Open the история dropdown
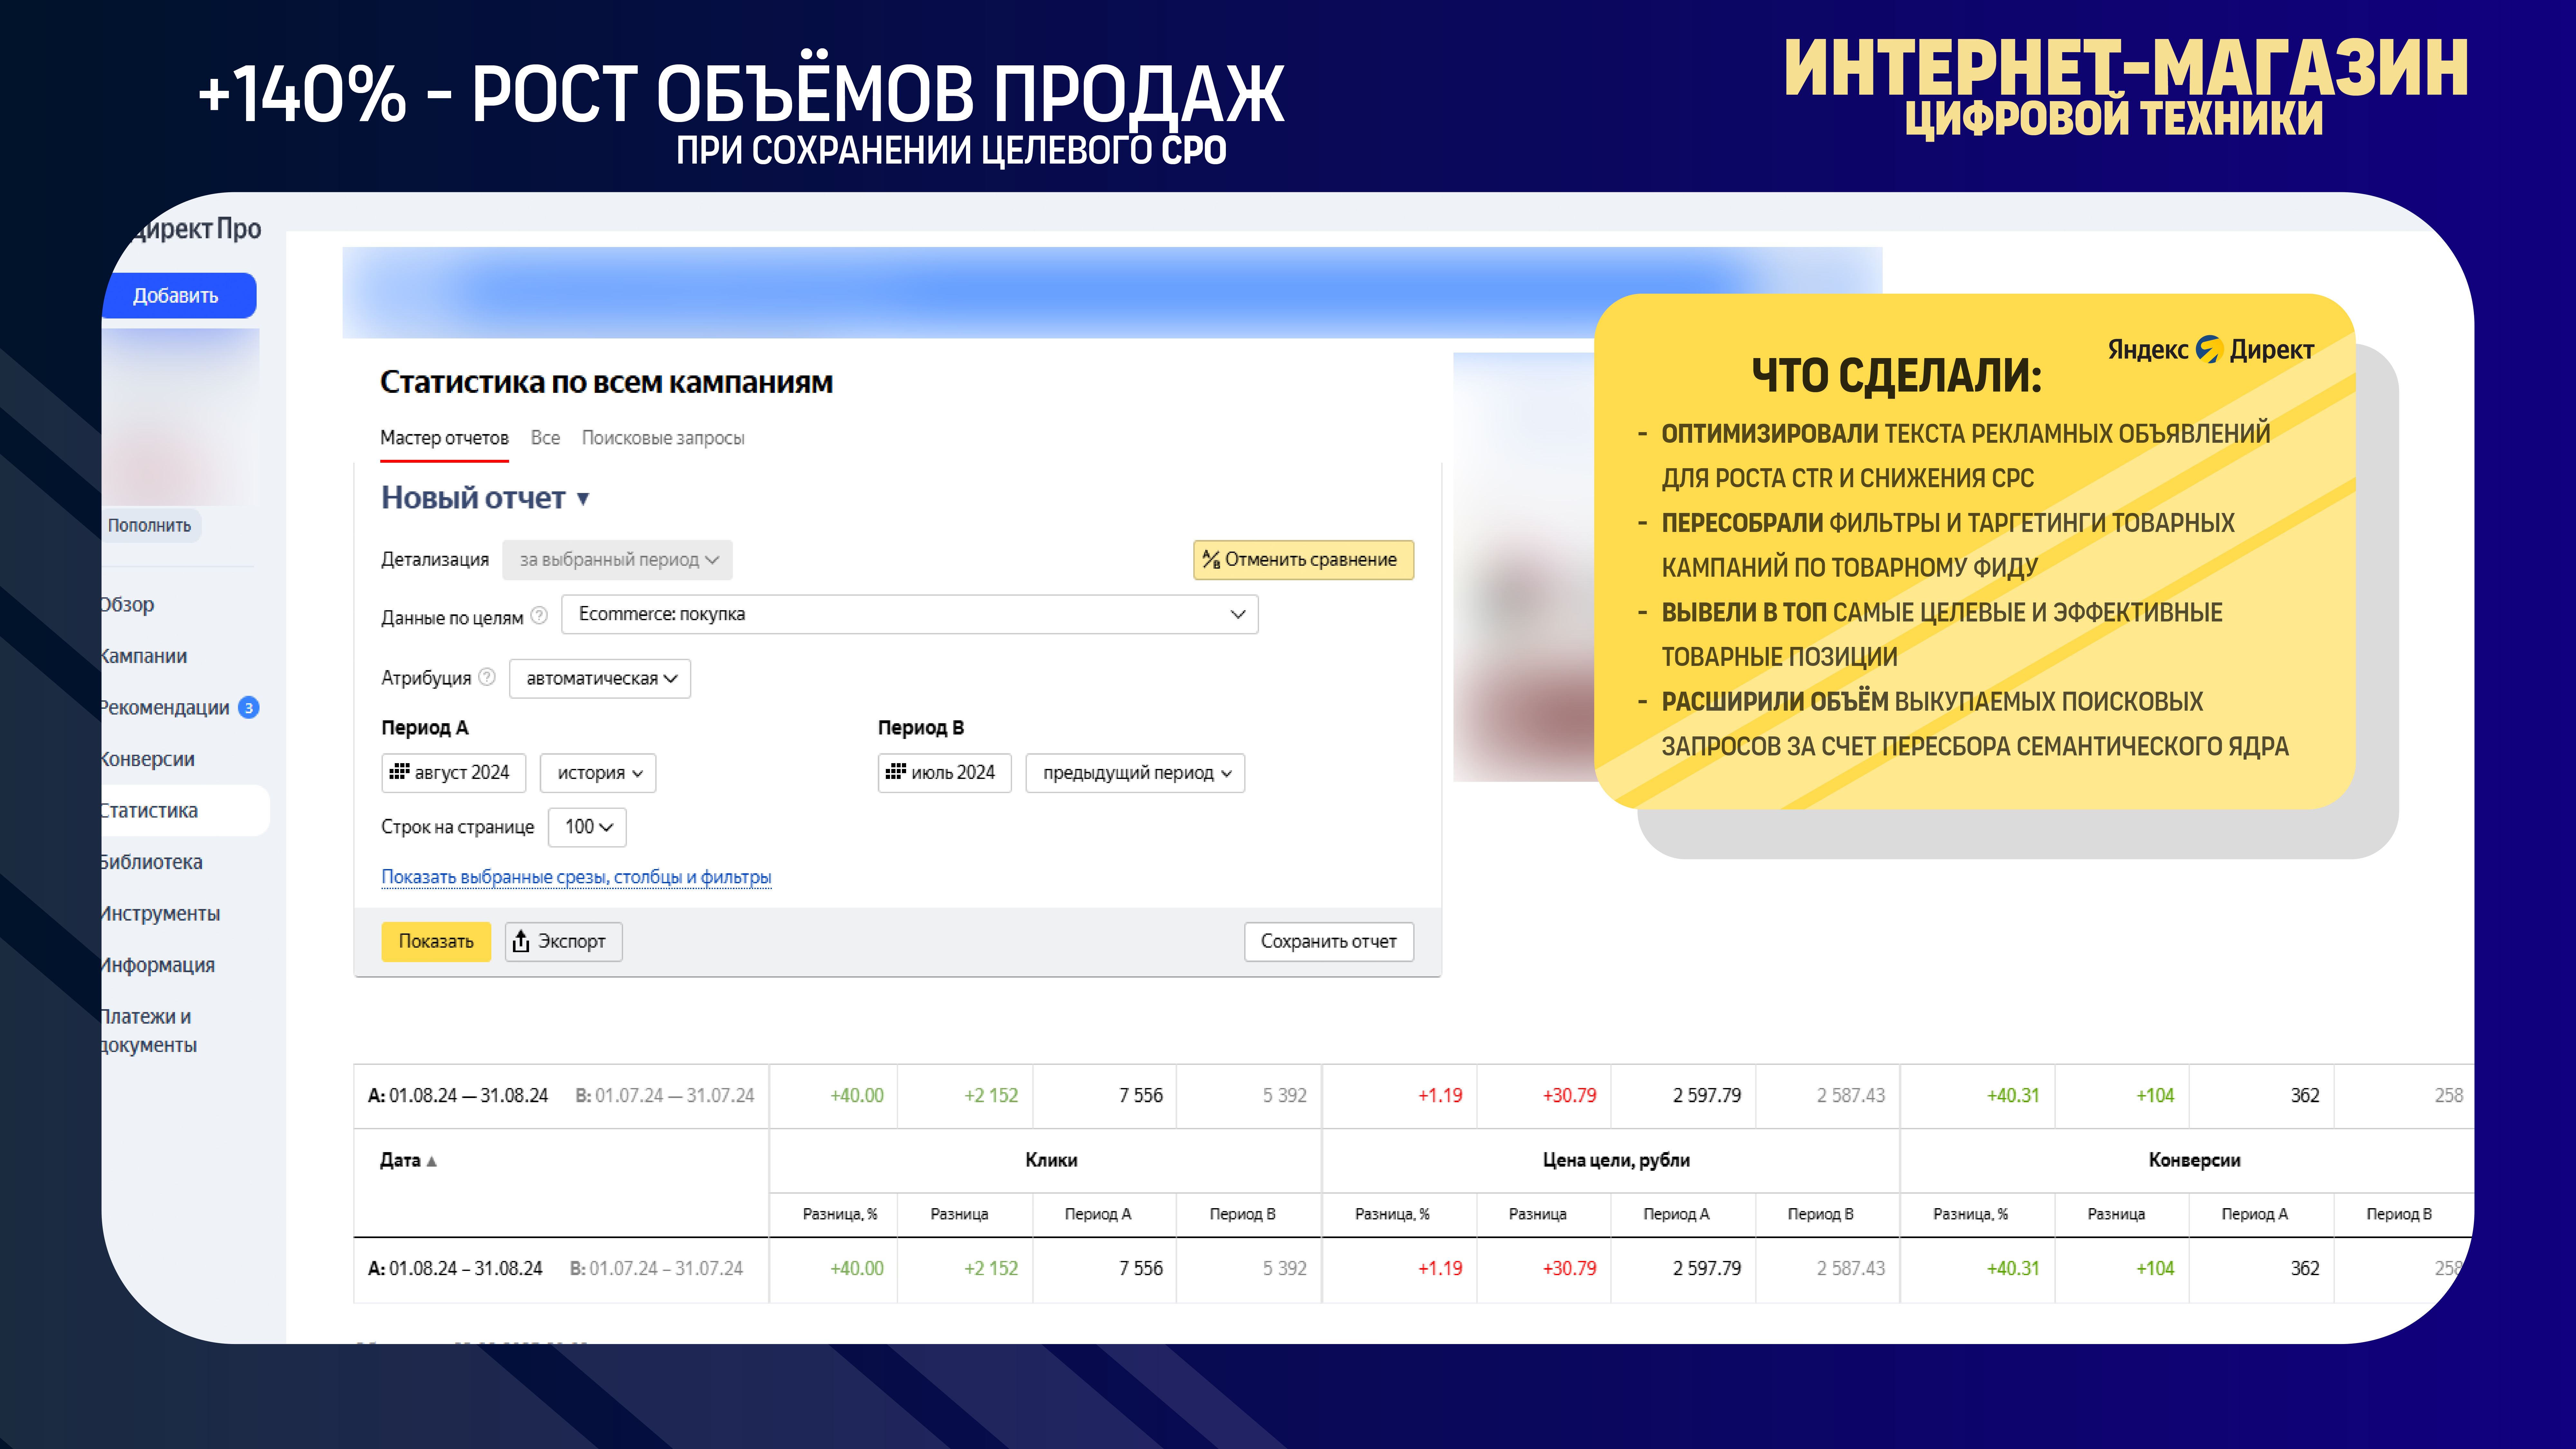 (598, 773)
